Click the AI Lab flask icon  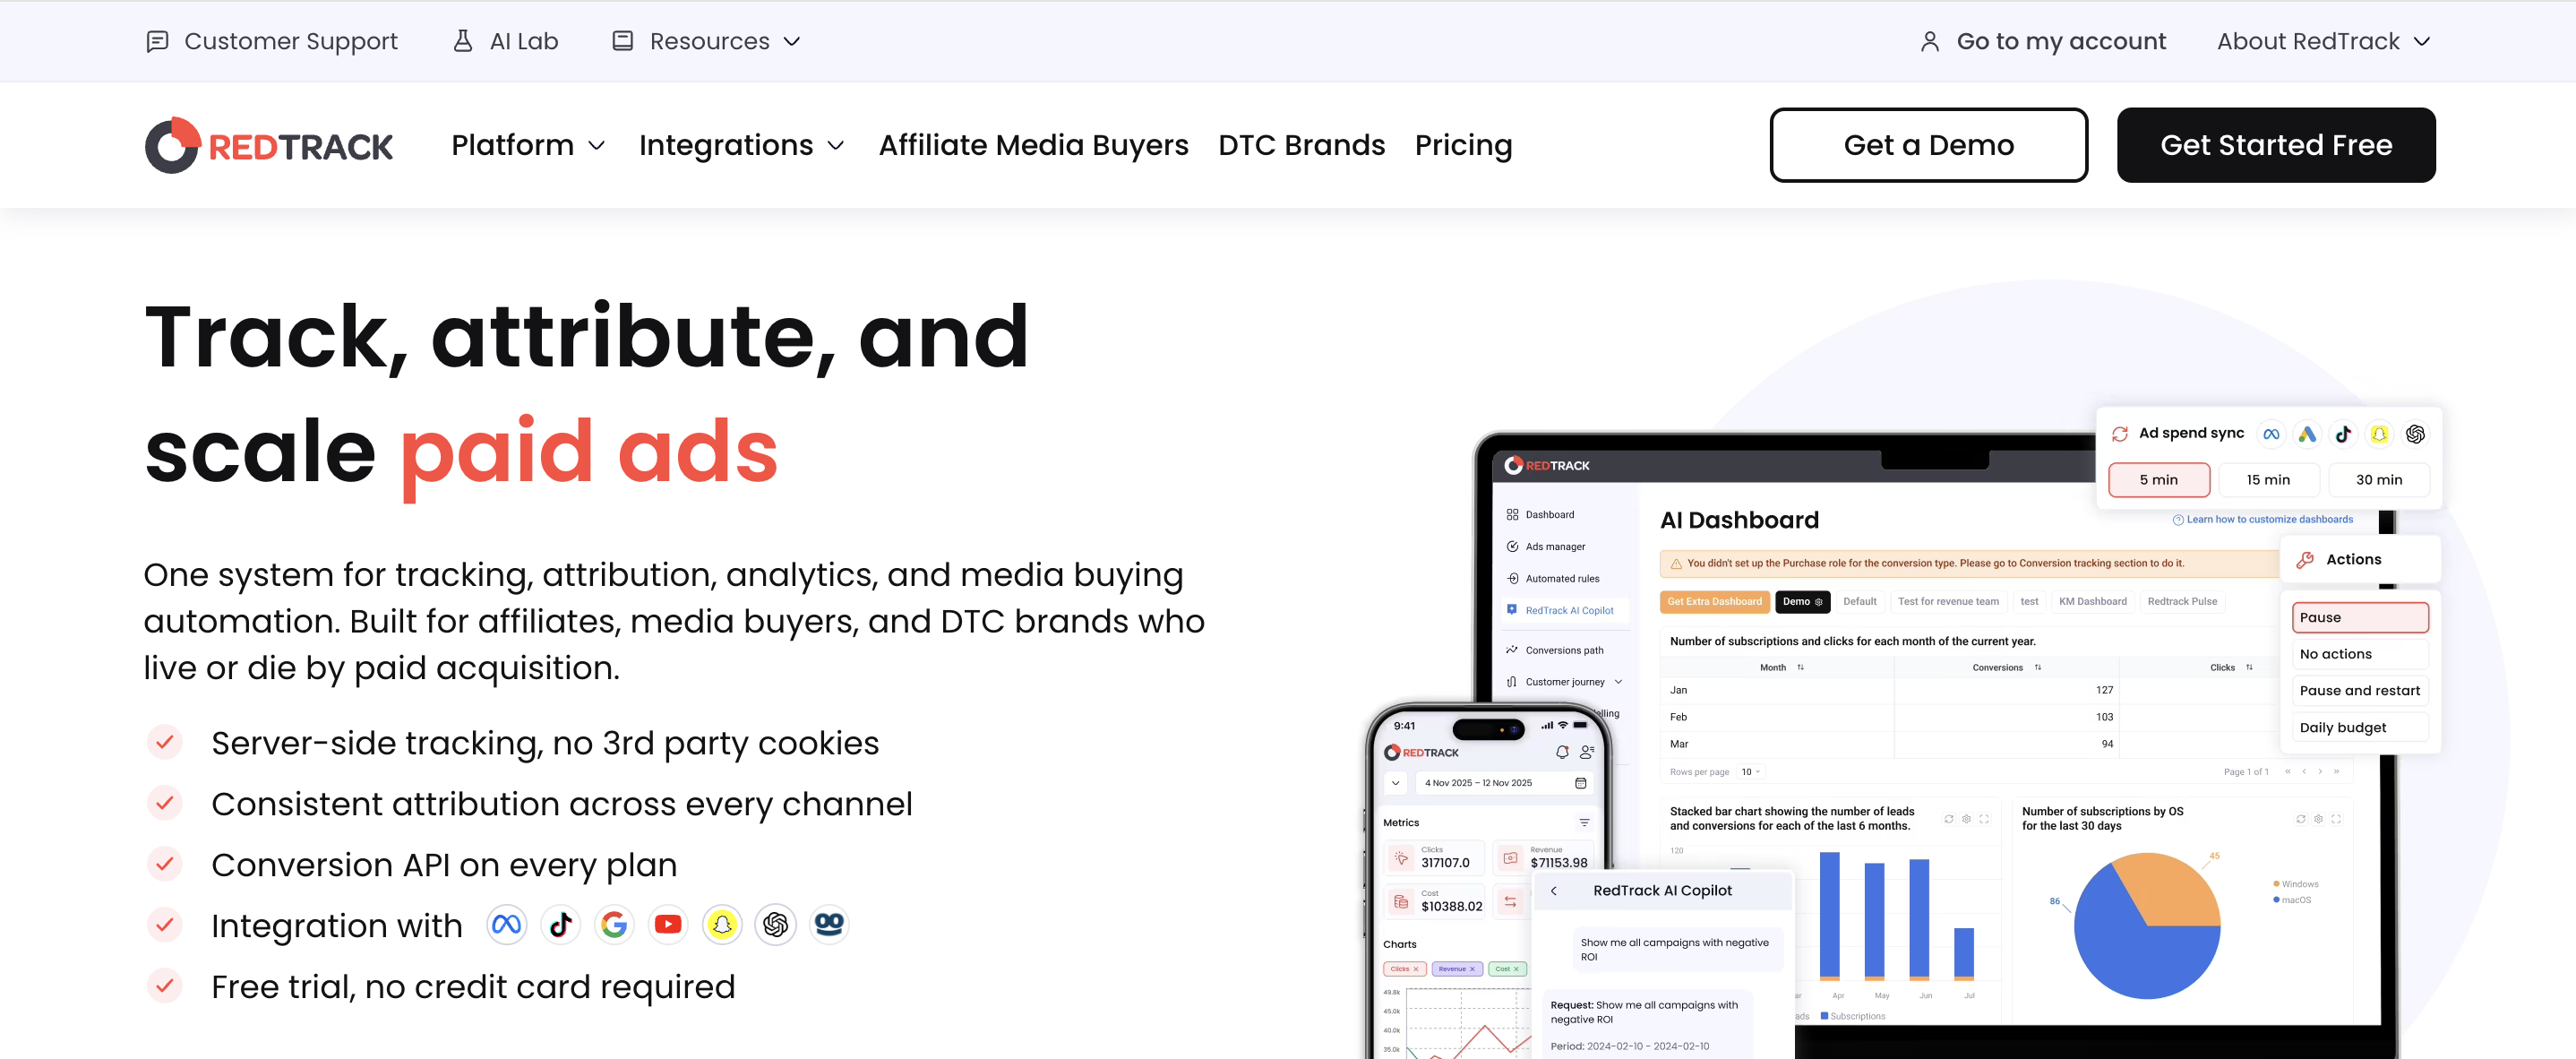pyautogui.click(x=462, y=41)
